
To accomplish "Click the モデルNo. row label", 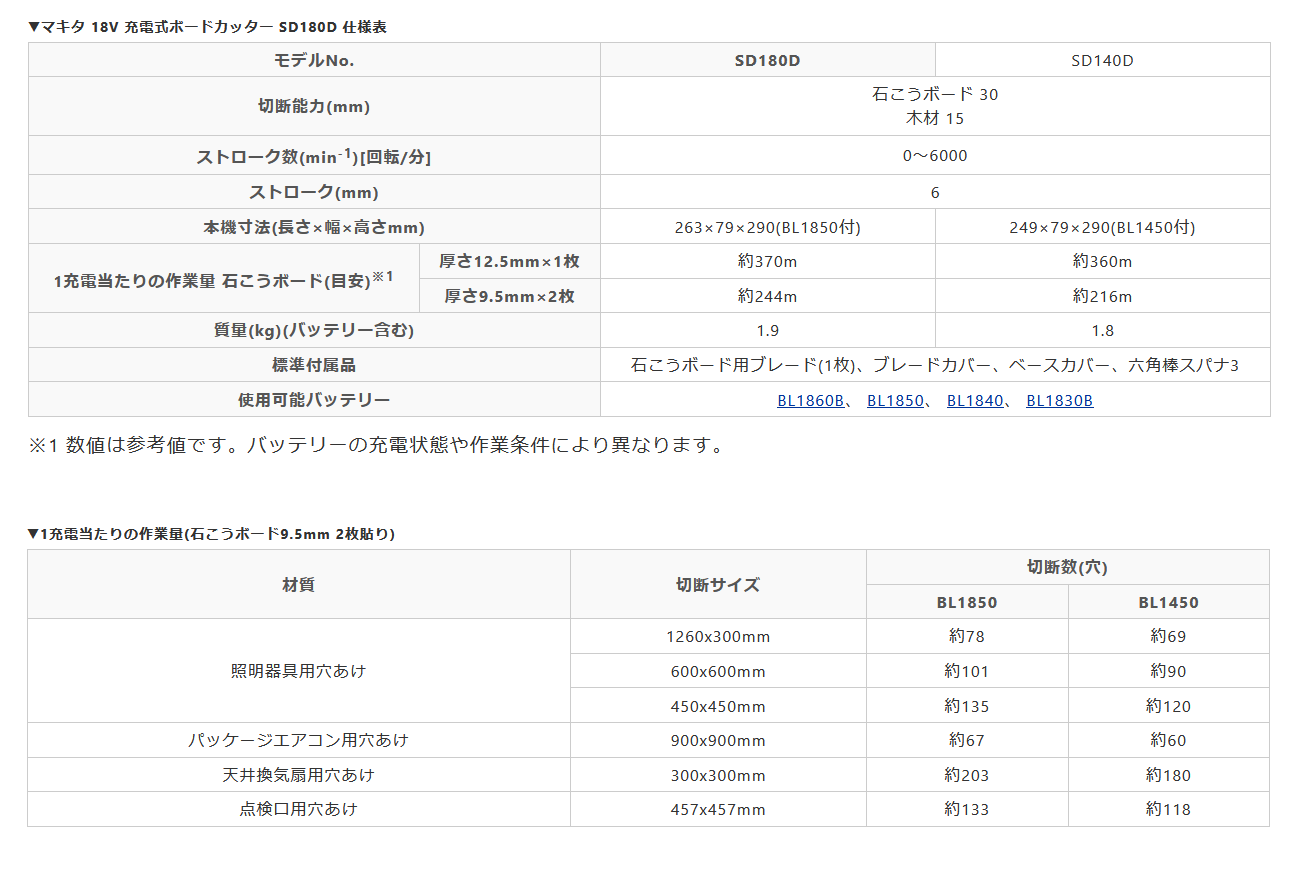I will pos(314,60).
